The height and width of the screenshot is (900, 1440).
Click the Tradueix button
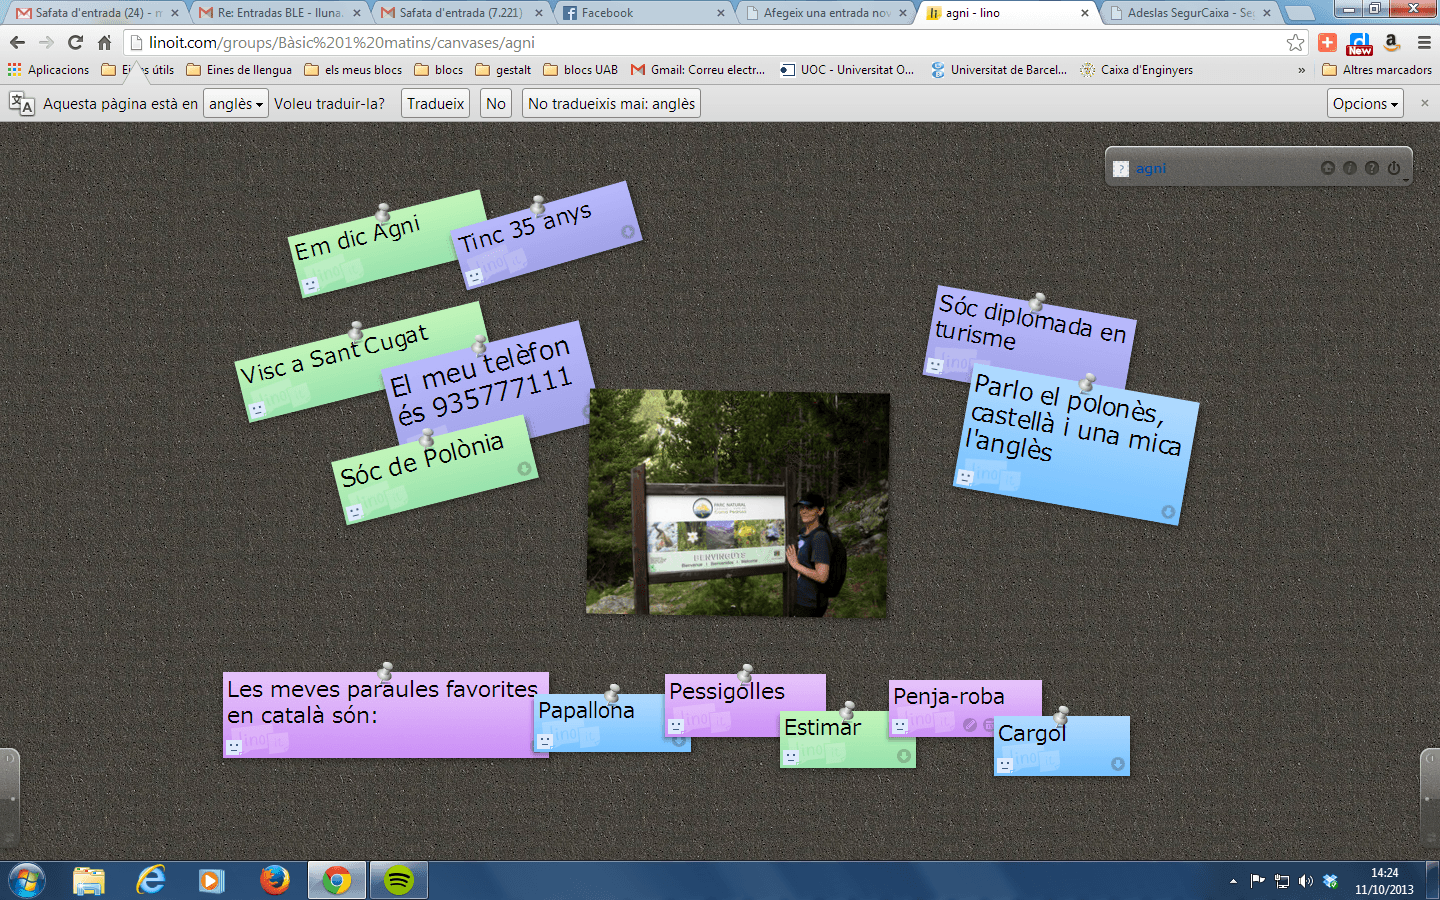435,104
